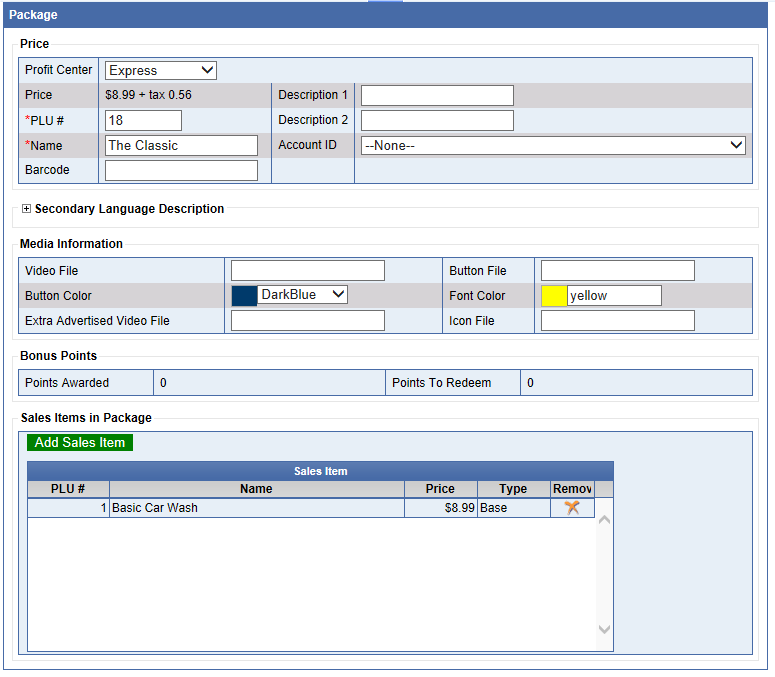The width and height of the screenshot is (775, 677).
Task: Click the Add Sales Item button
Action: [x=80, y=442]
